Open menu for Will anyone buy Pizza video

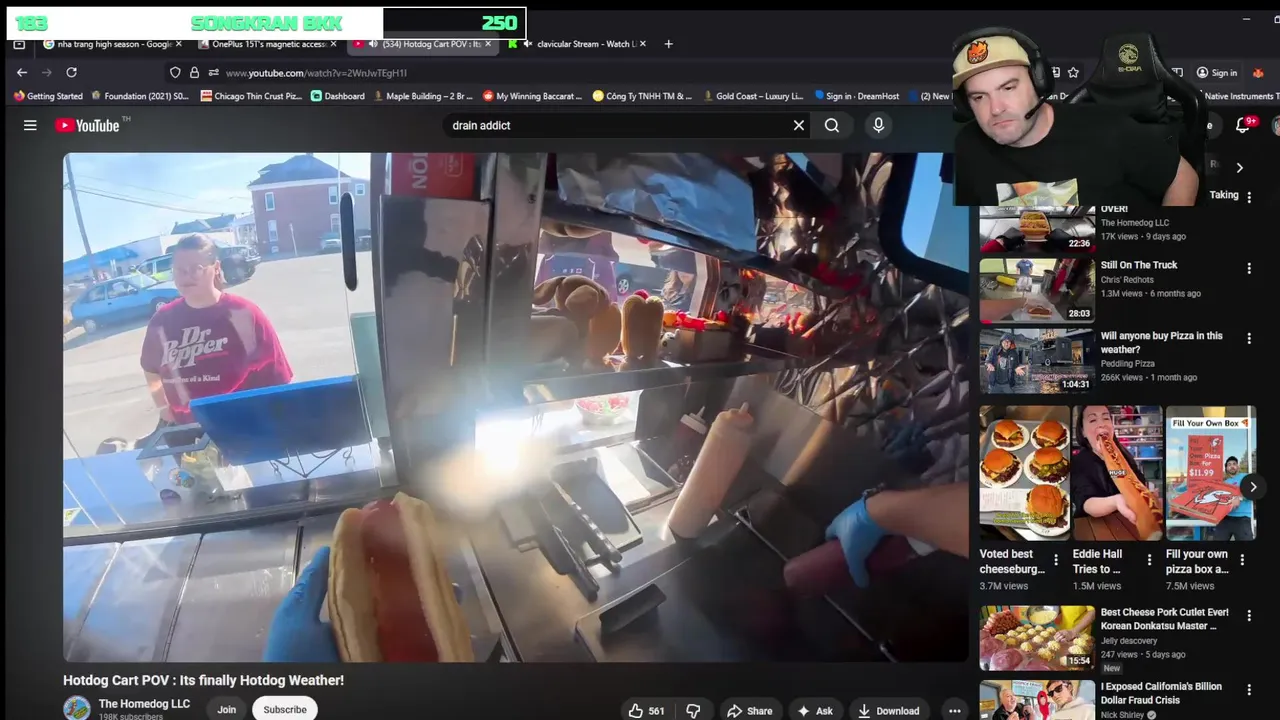[1249, 339]
